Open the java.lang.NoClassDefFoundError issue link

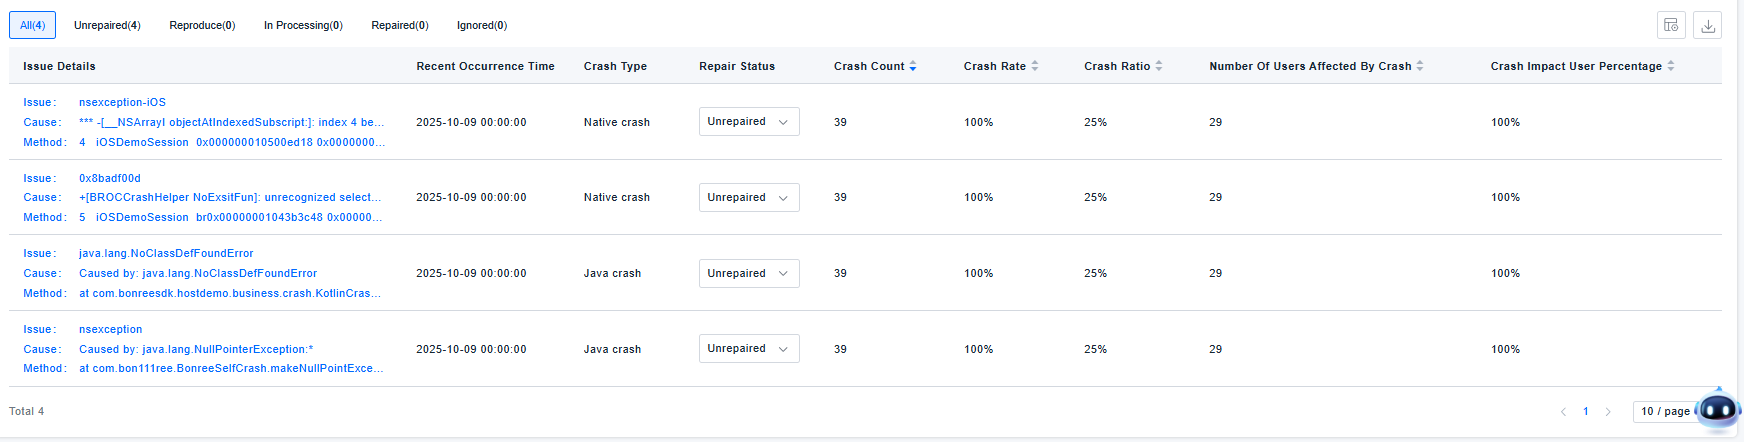click(166, 254)
